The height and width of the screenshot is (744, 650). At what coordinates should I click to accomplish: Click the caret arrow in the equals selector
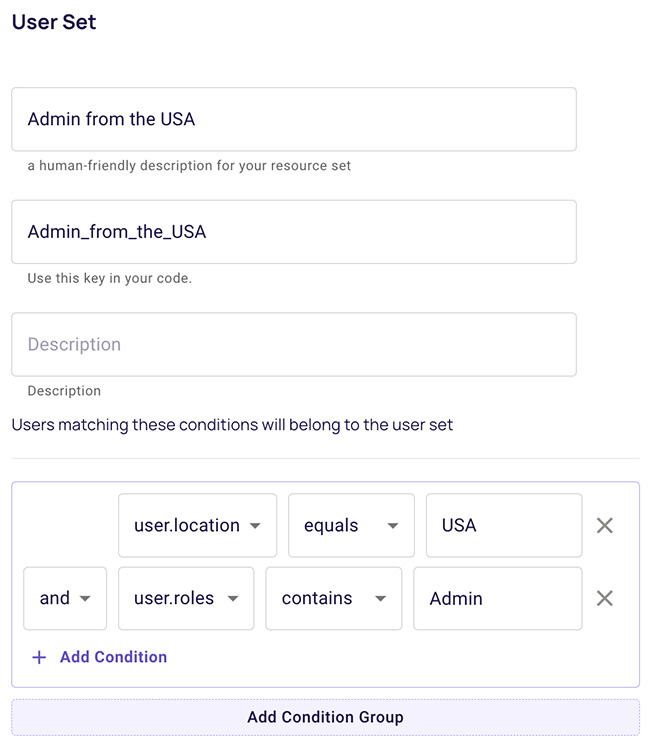coord(393,526)
